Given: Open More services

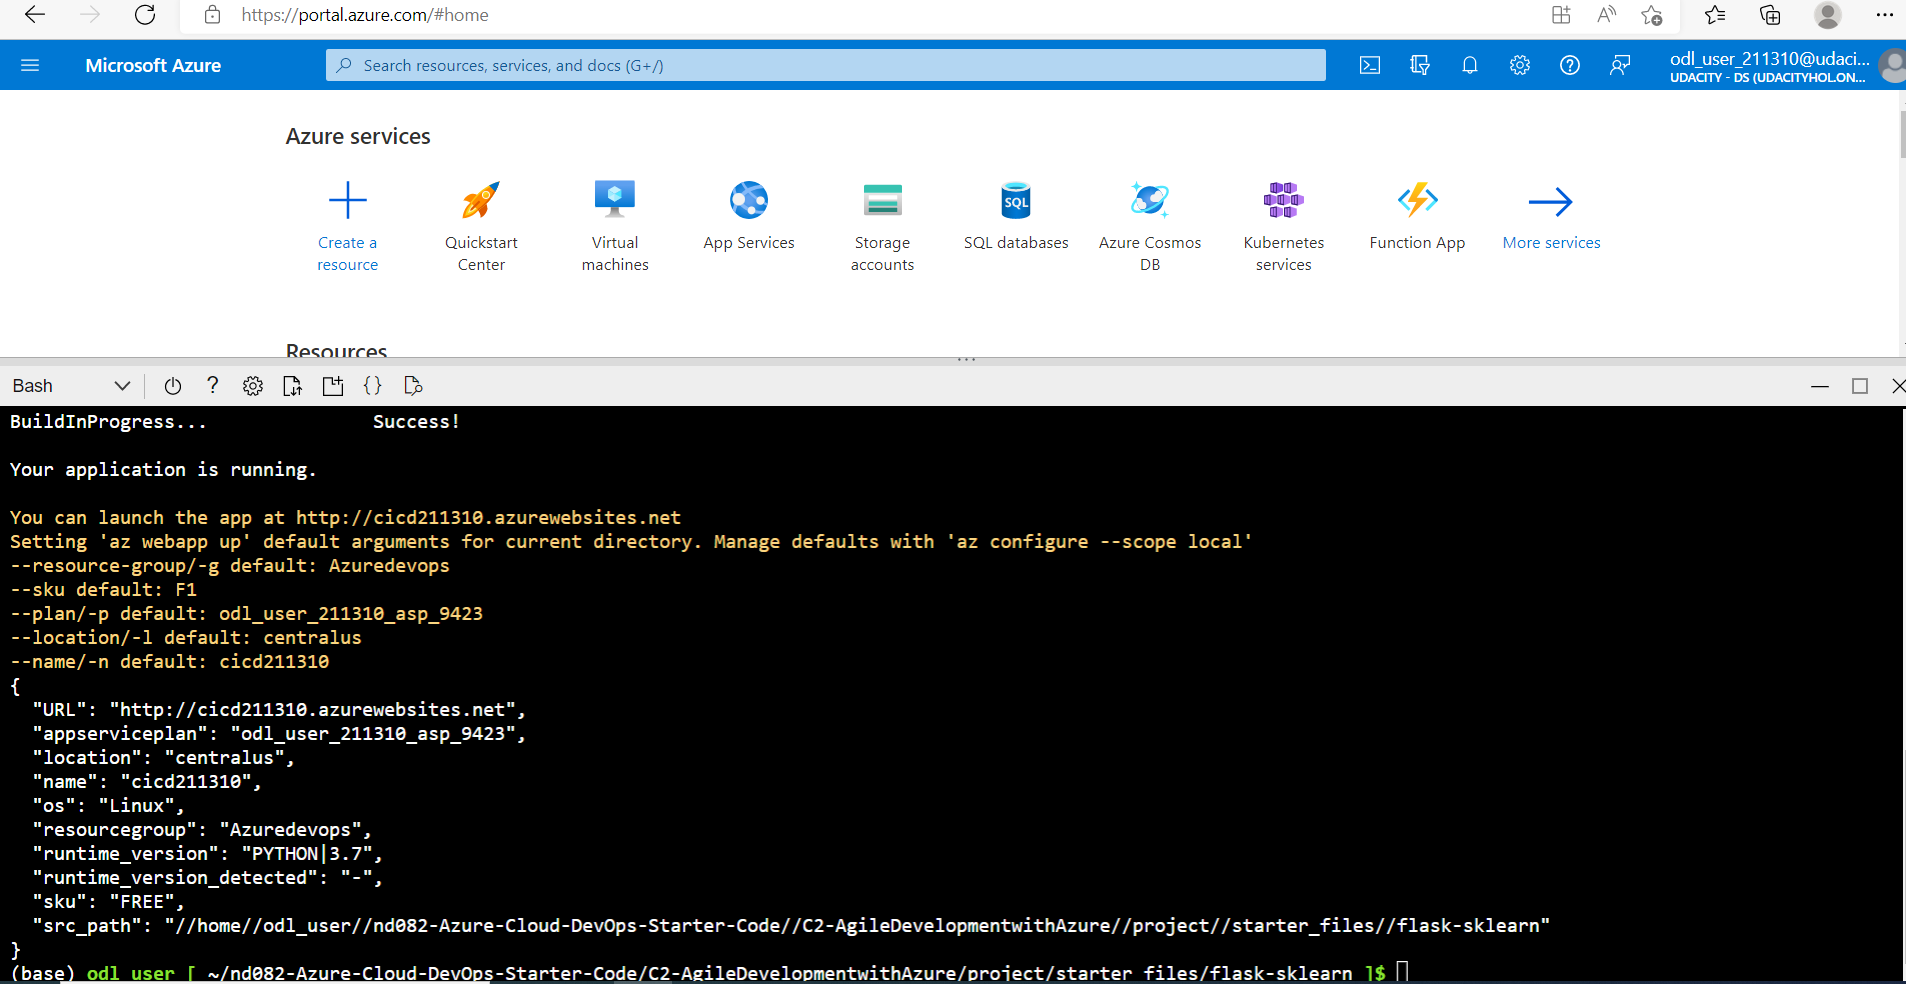Looking at the screenshot, I should (x=1551, y=215).
